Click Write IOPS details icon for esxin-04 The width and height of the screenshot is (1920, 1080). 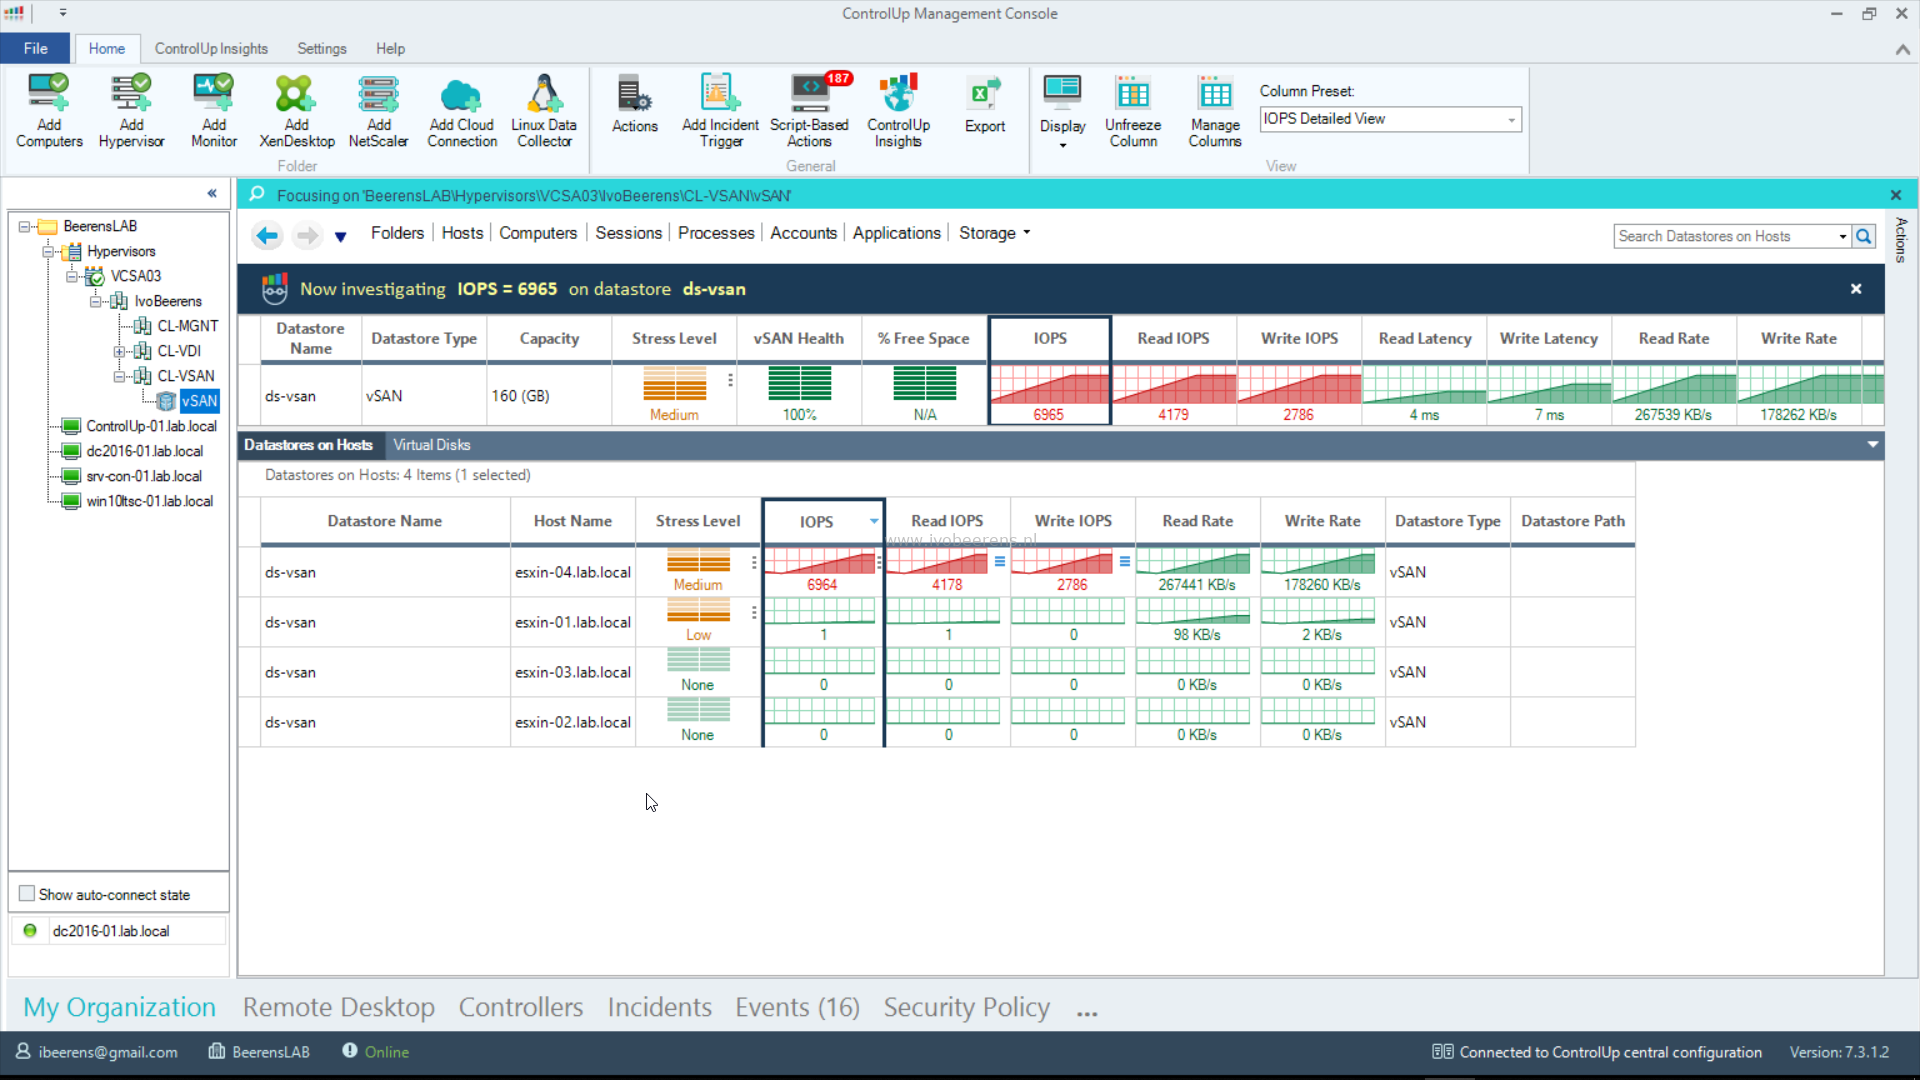(1125, 561)
